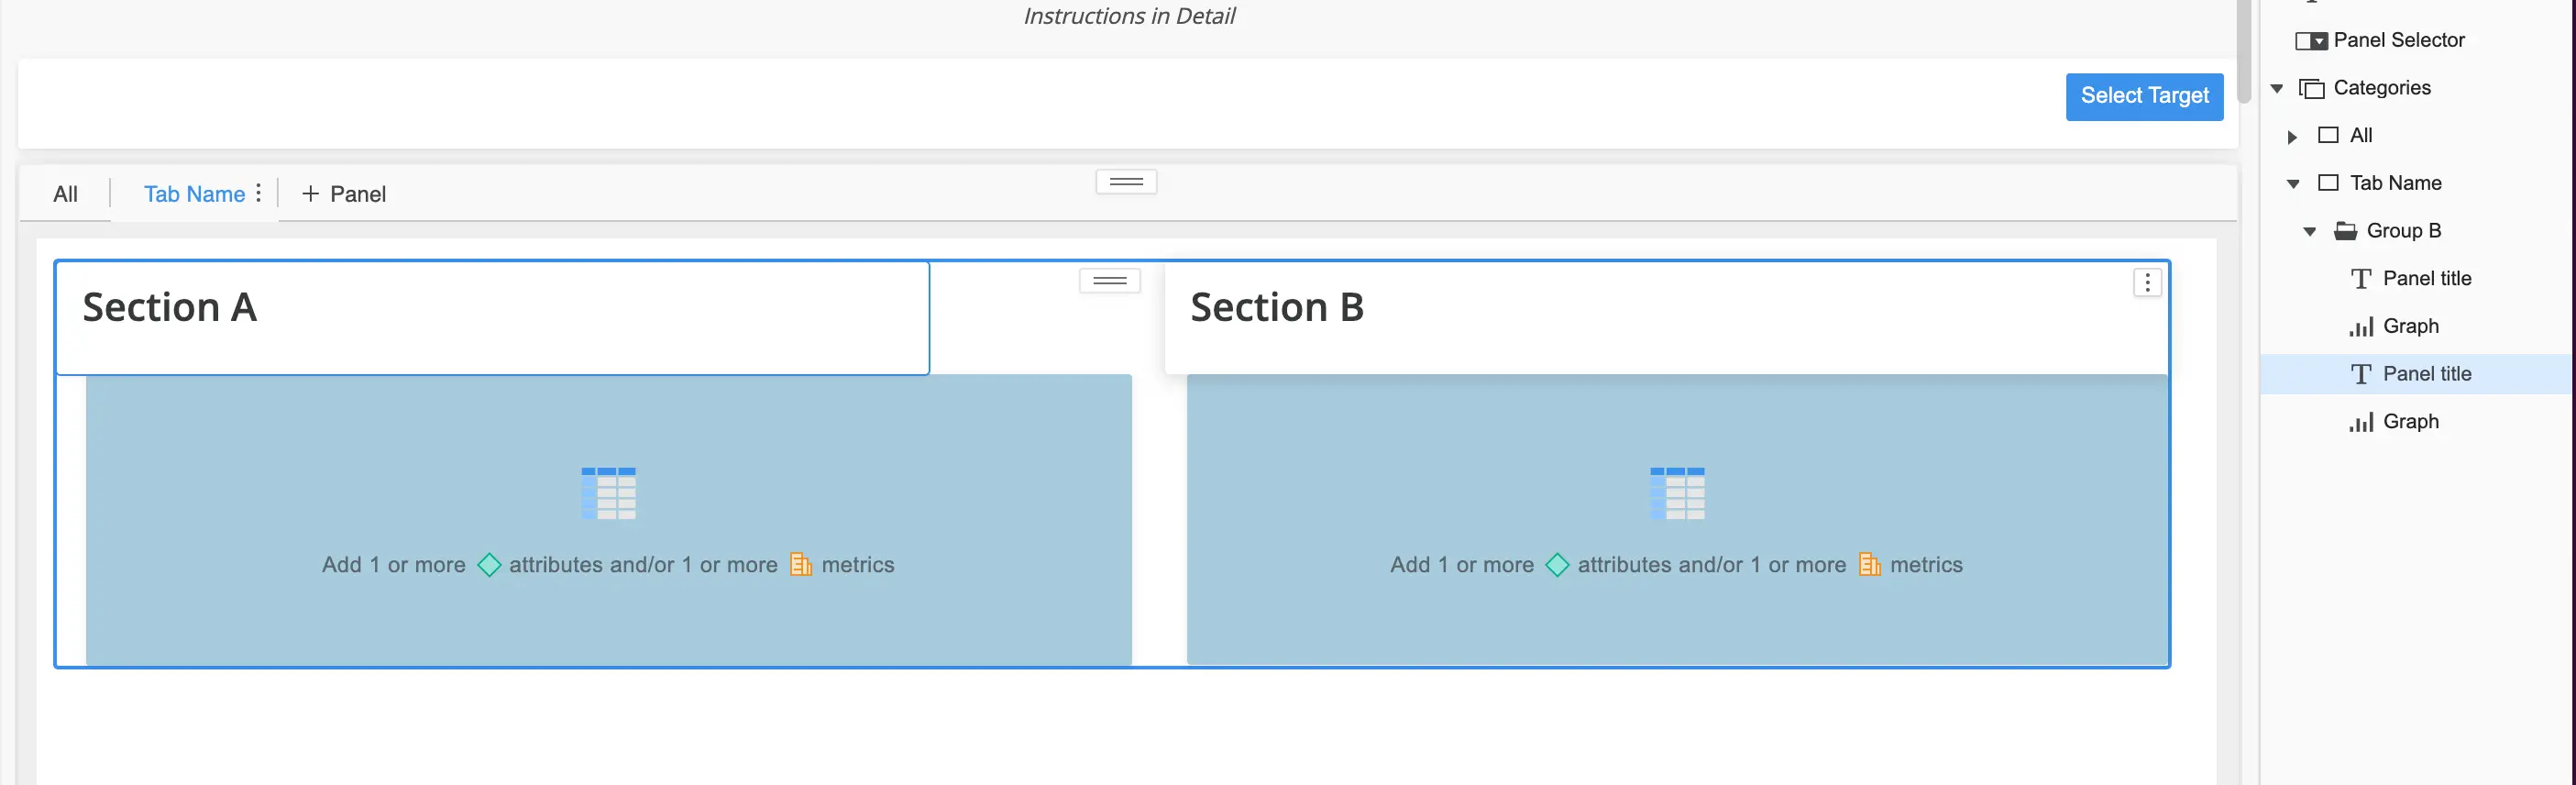
Task: Click the drag handle in the tab bar
Action: point(1126,182)
